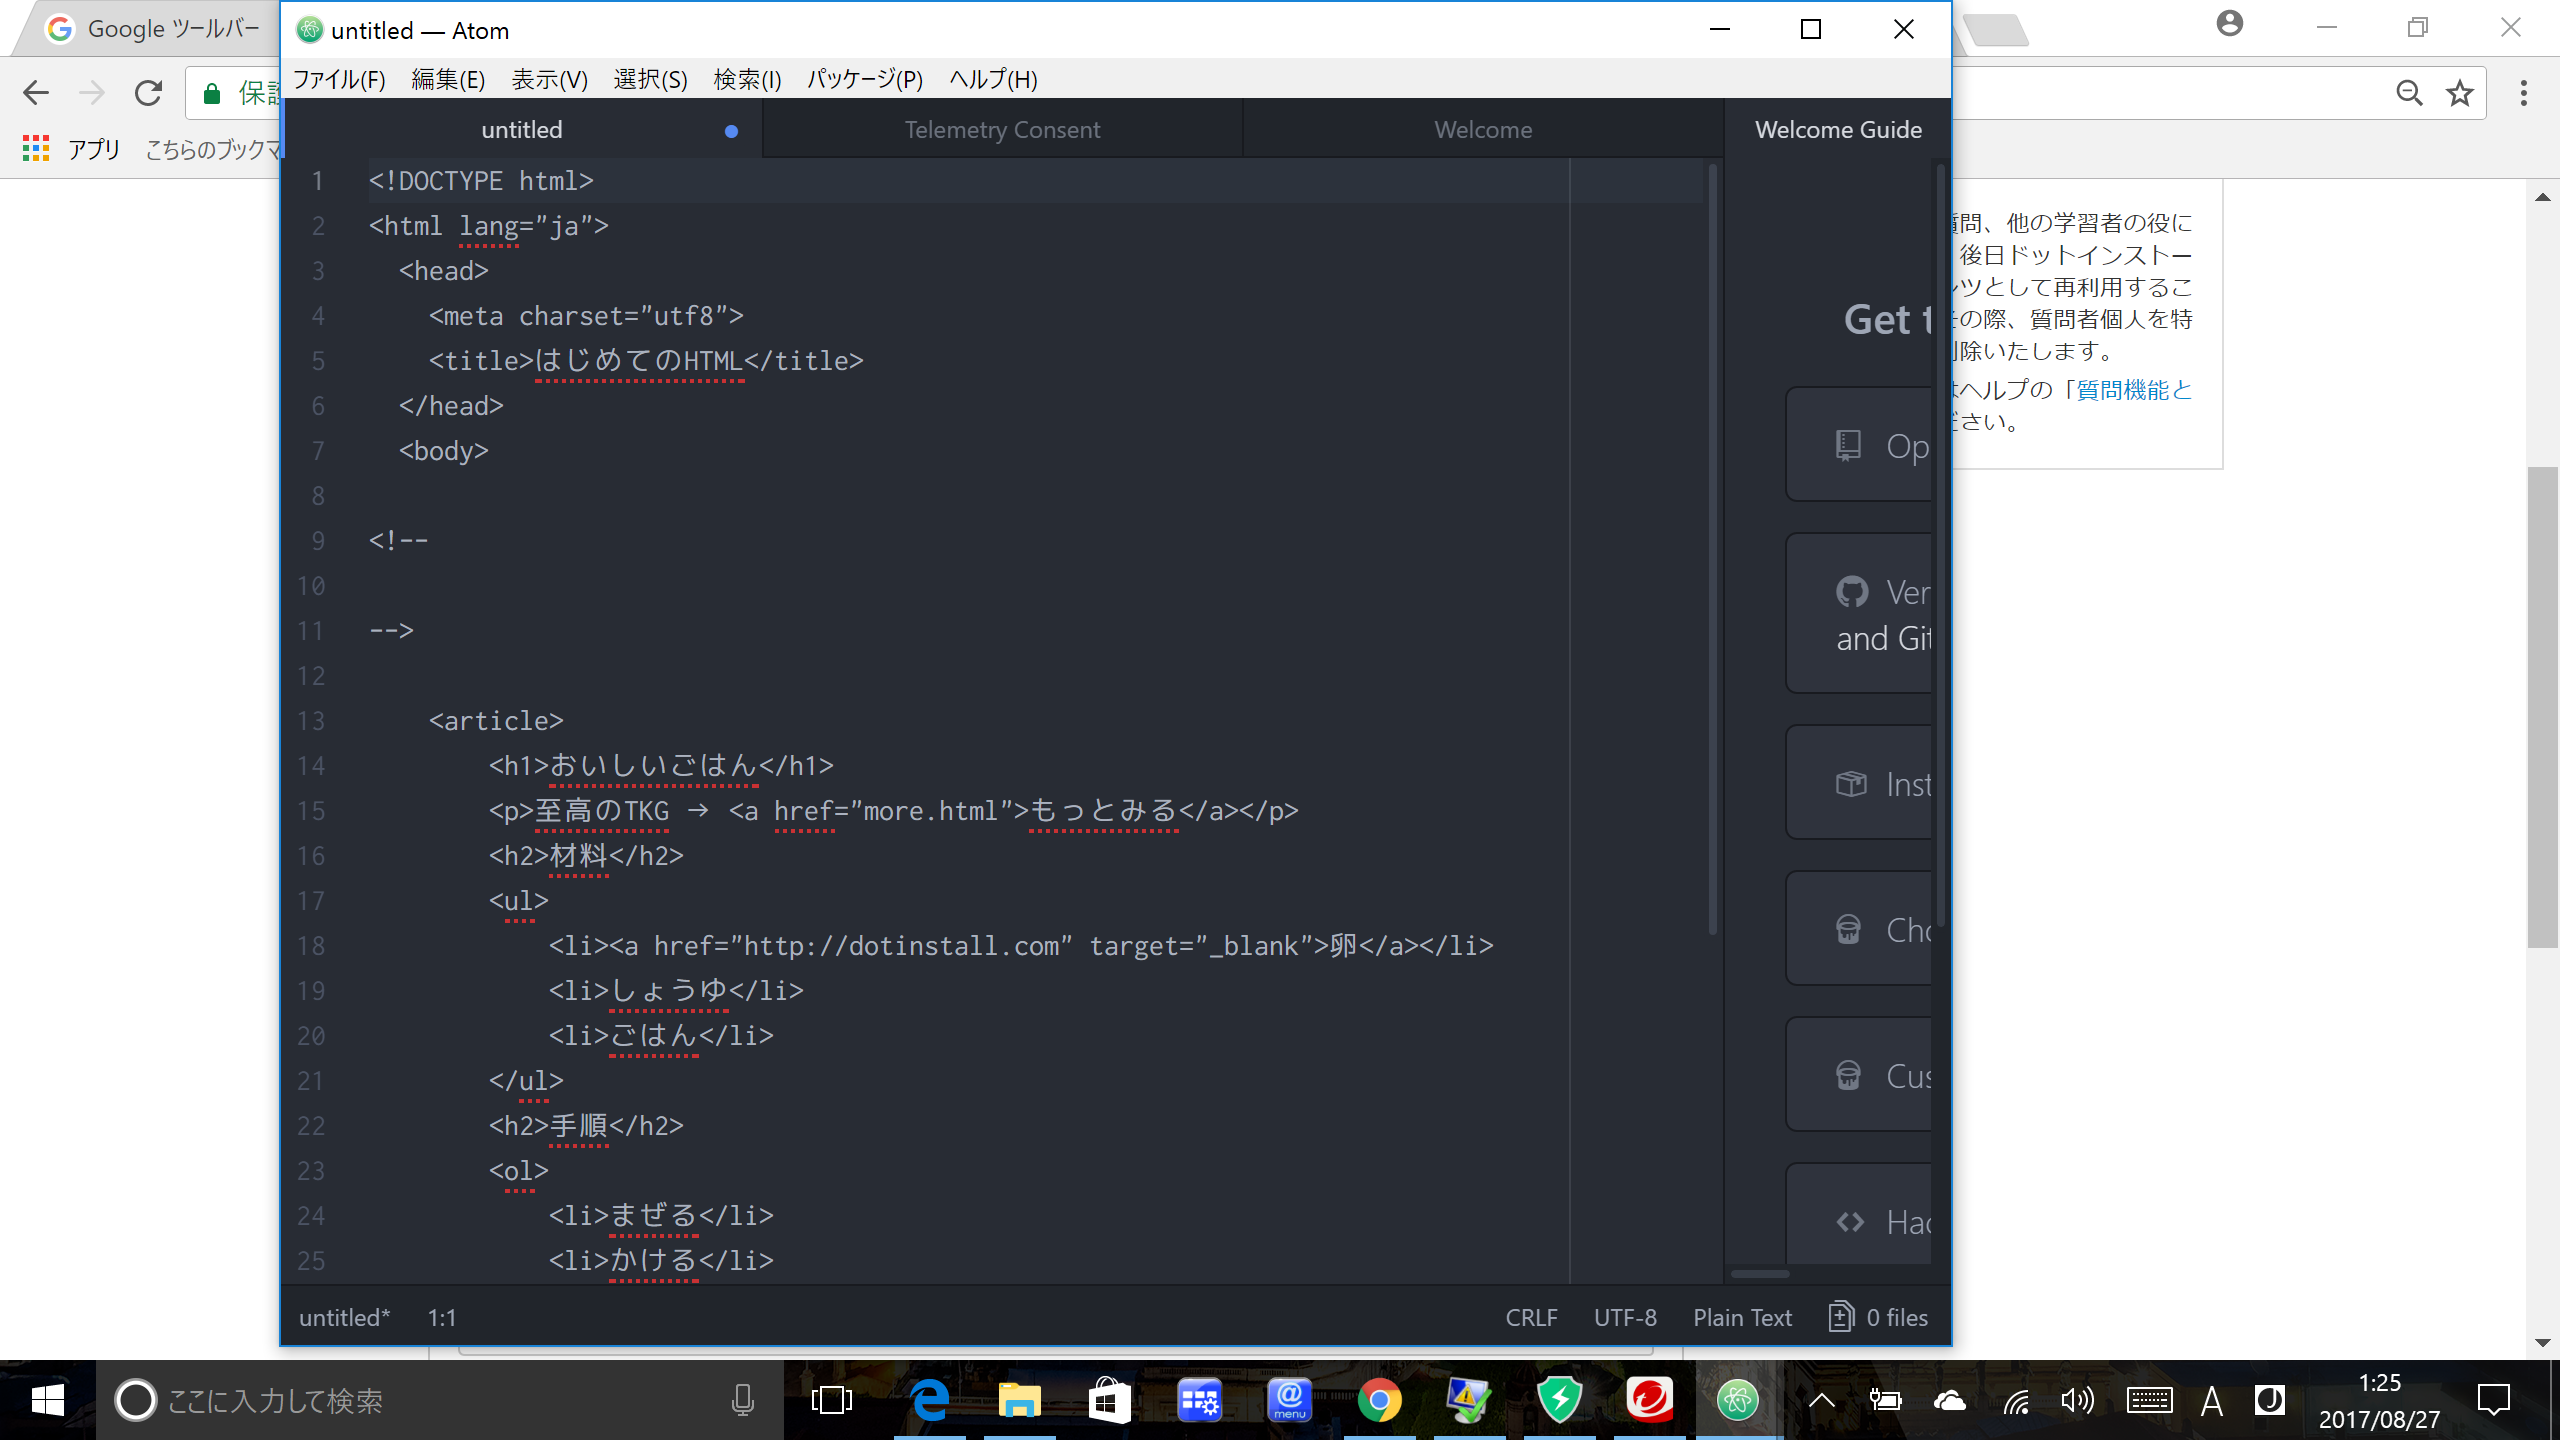Click the modified dot on untitled tab
The width and height of the screenshot is (2560, 1440).
click(731, 131)
